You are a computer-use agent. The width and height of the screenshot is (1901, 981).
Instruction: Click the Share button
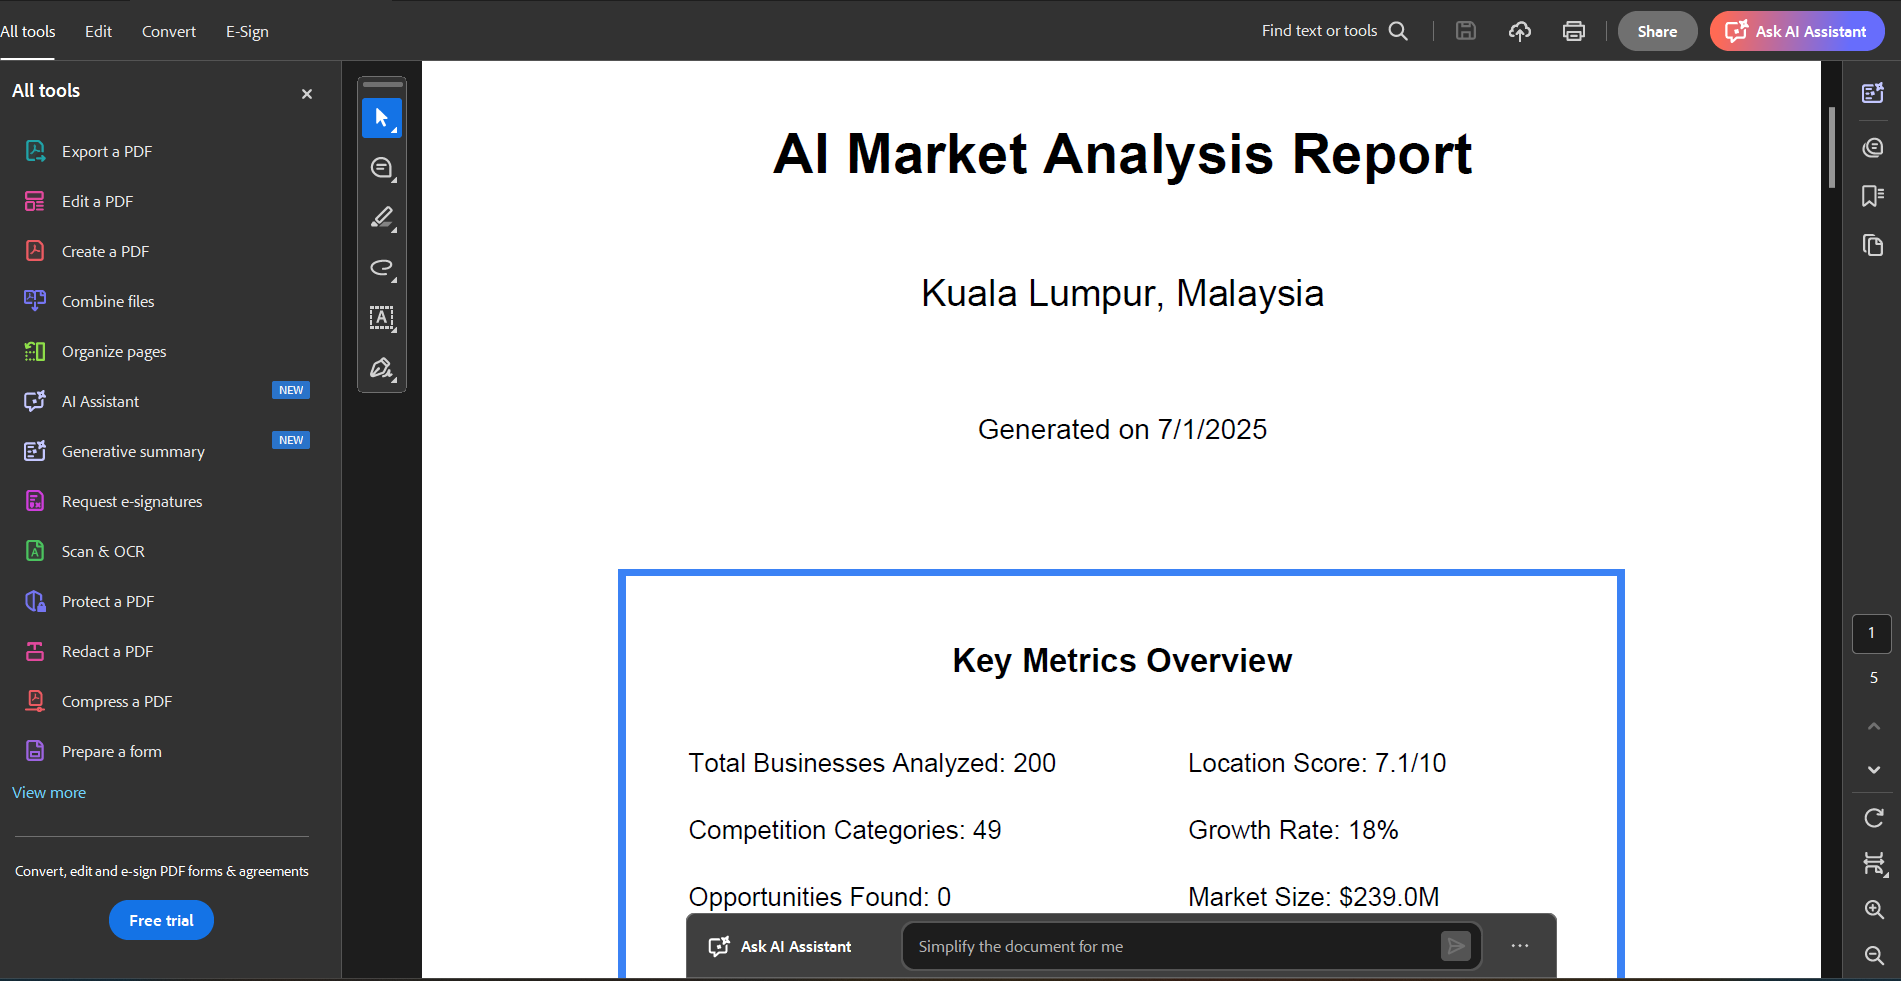[1657, 31]
